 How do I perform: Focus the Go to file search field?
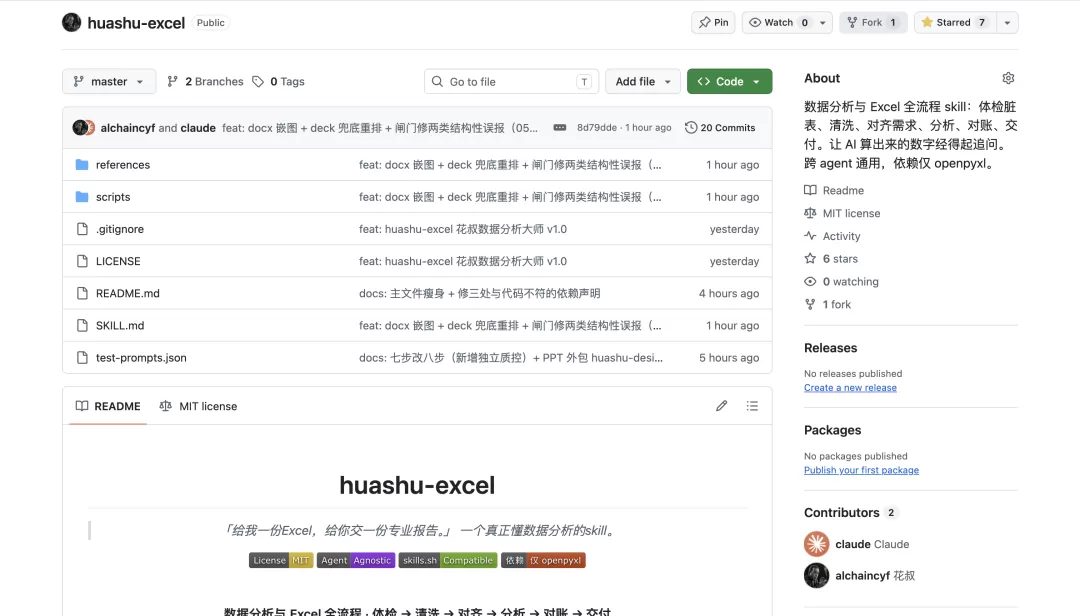[511, 81]
